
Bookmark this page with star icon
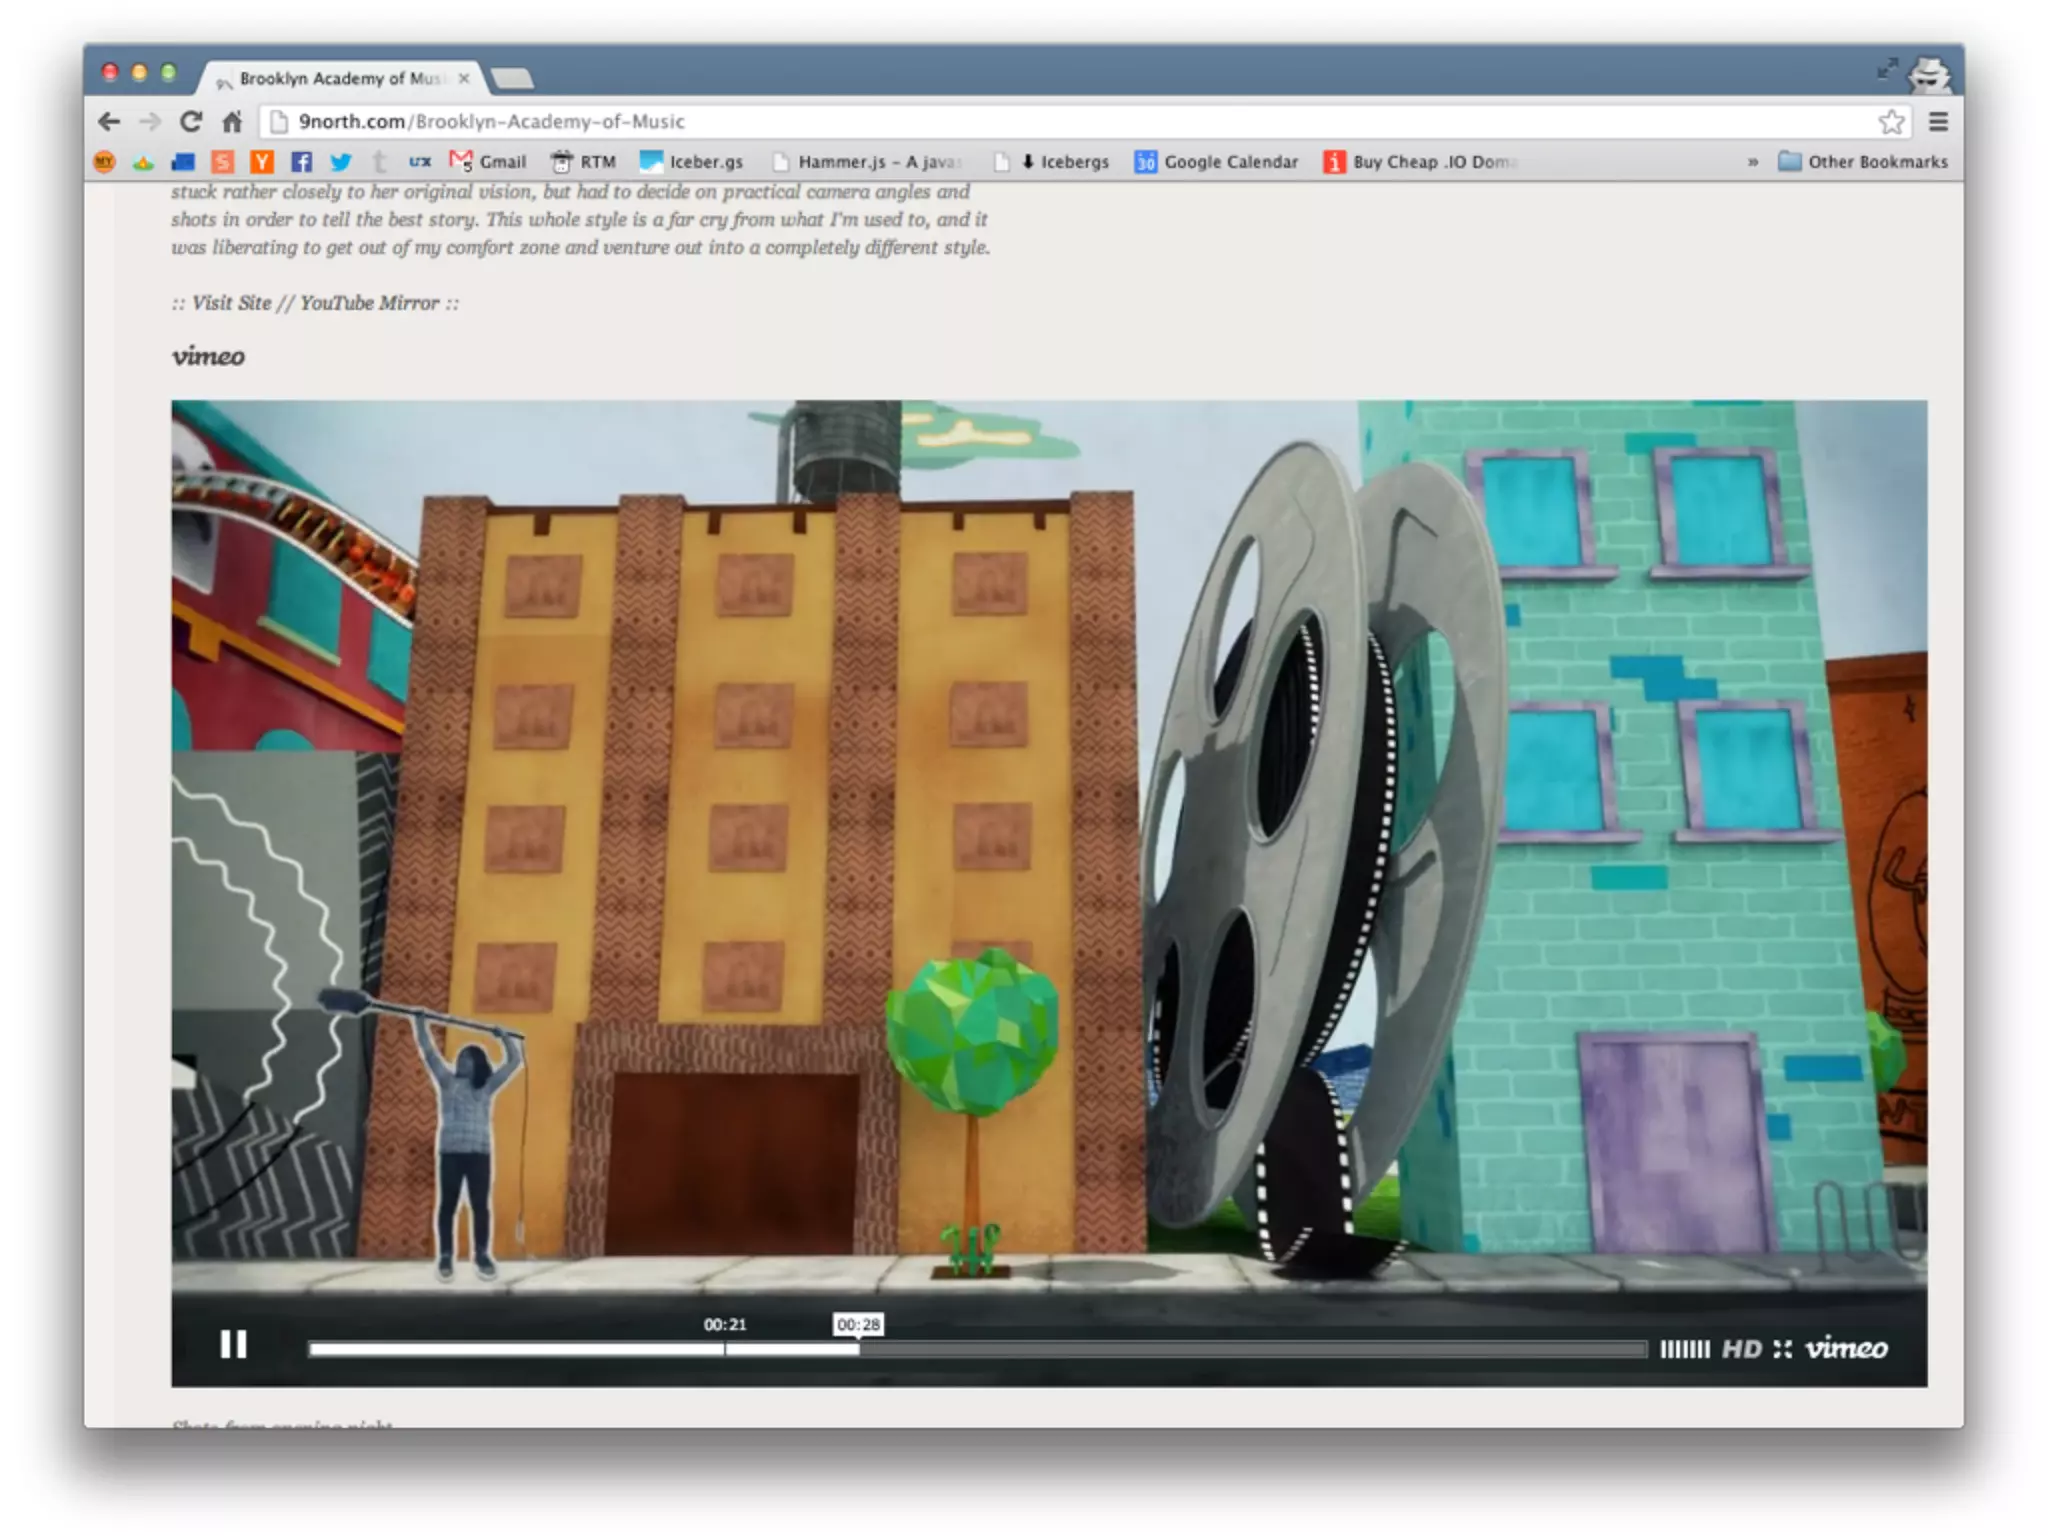[1890, 122]
